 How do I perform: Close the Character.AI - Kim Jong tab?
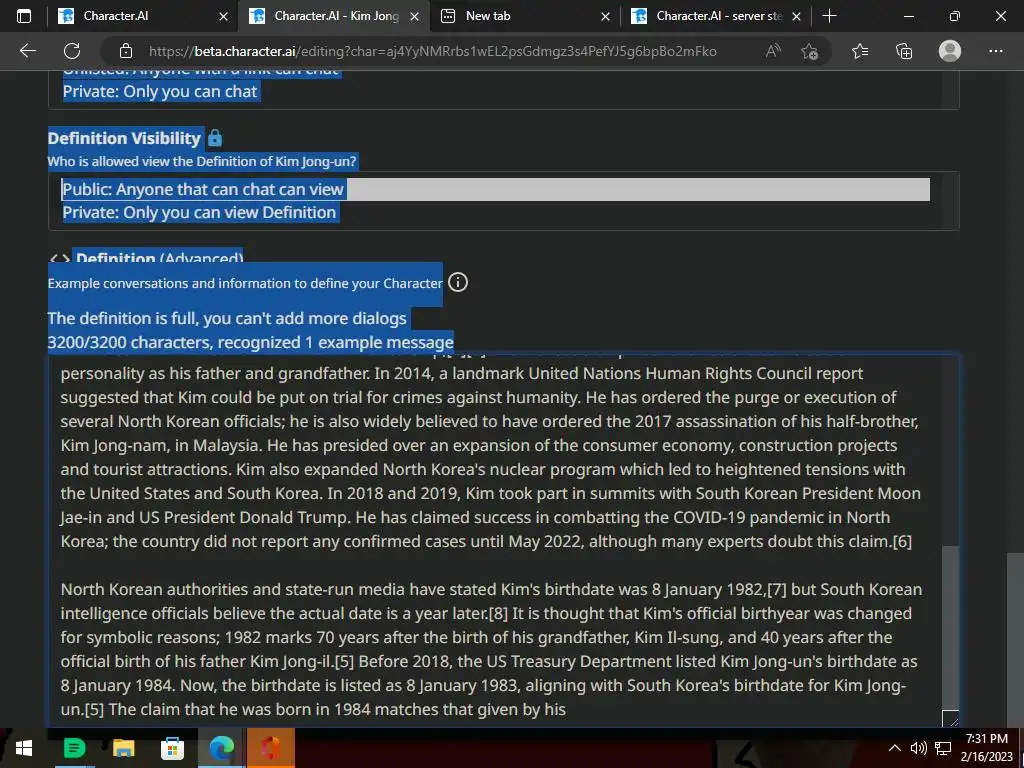tap(414, 16)
